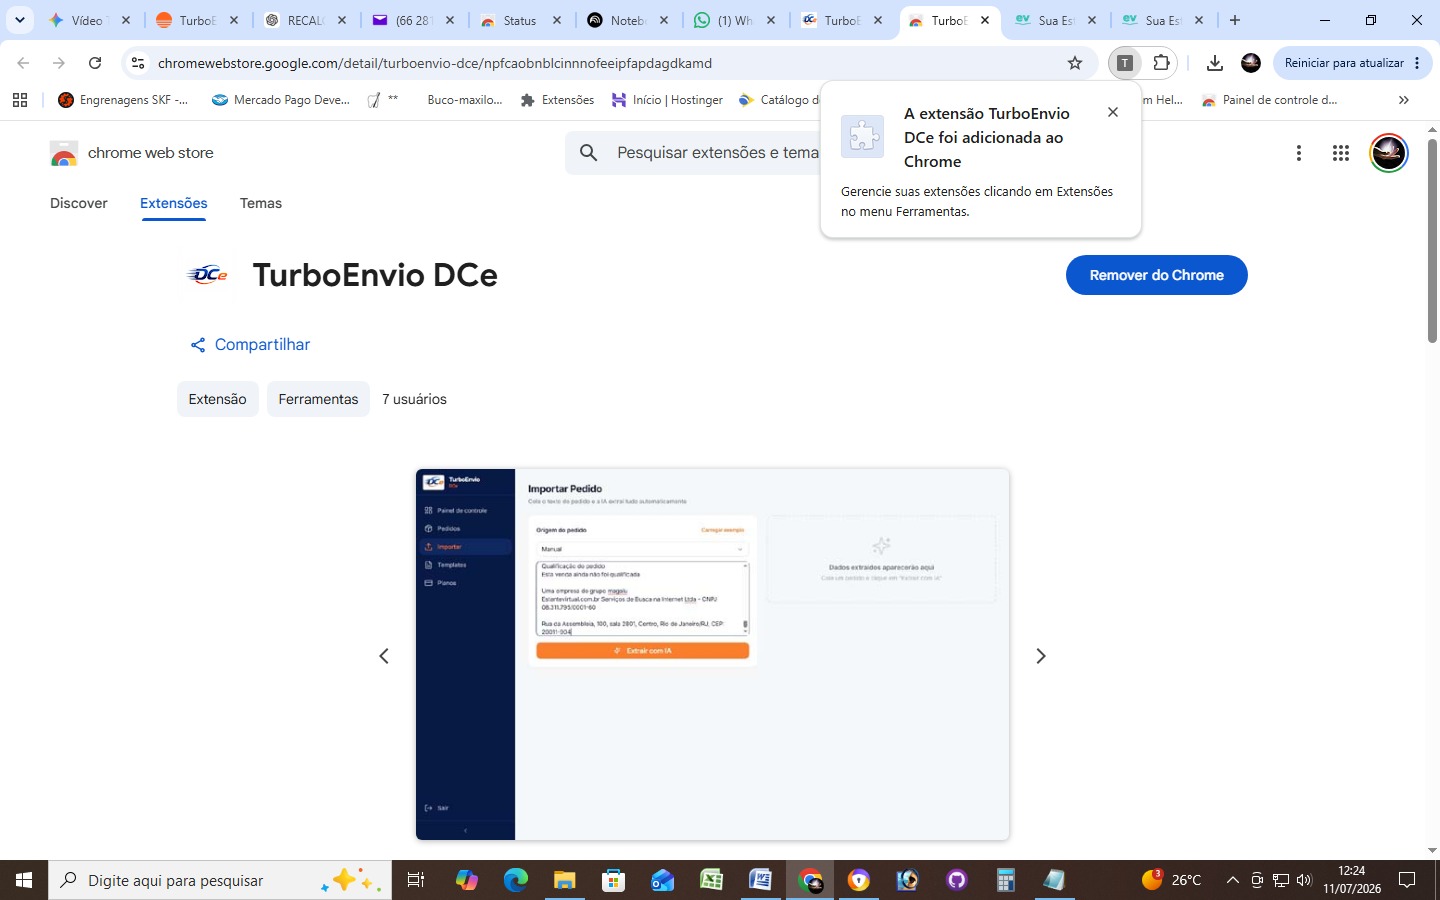The width and height of the screenshot is (1440, 900).
Task: Click the search magnifier icon in store
Action: 589,153
